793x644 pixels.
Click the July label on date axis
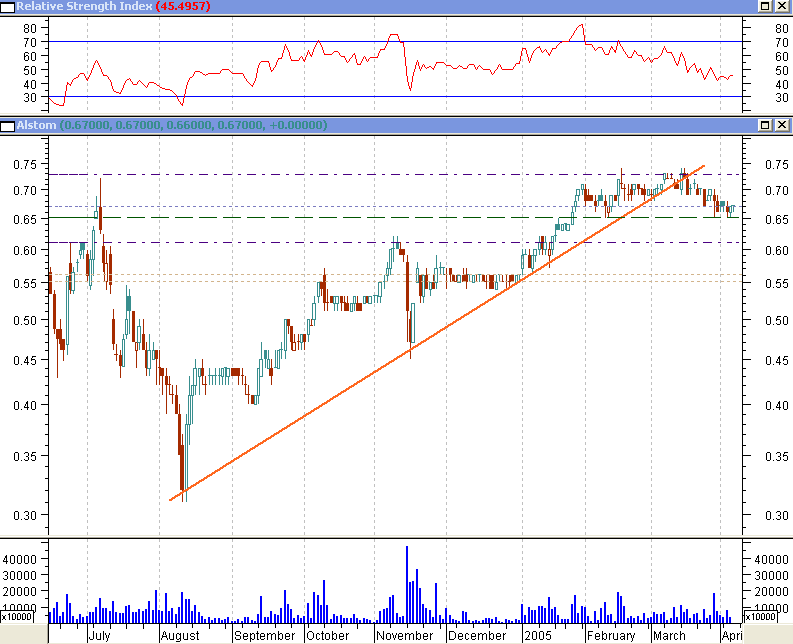[x=100, y=635]
